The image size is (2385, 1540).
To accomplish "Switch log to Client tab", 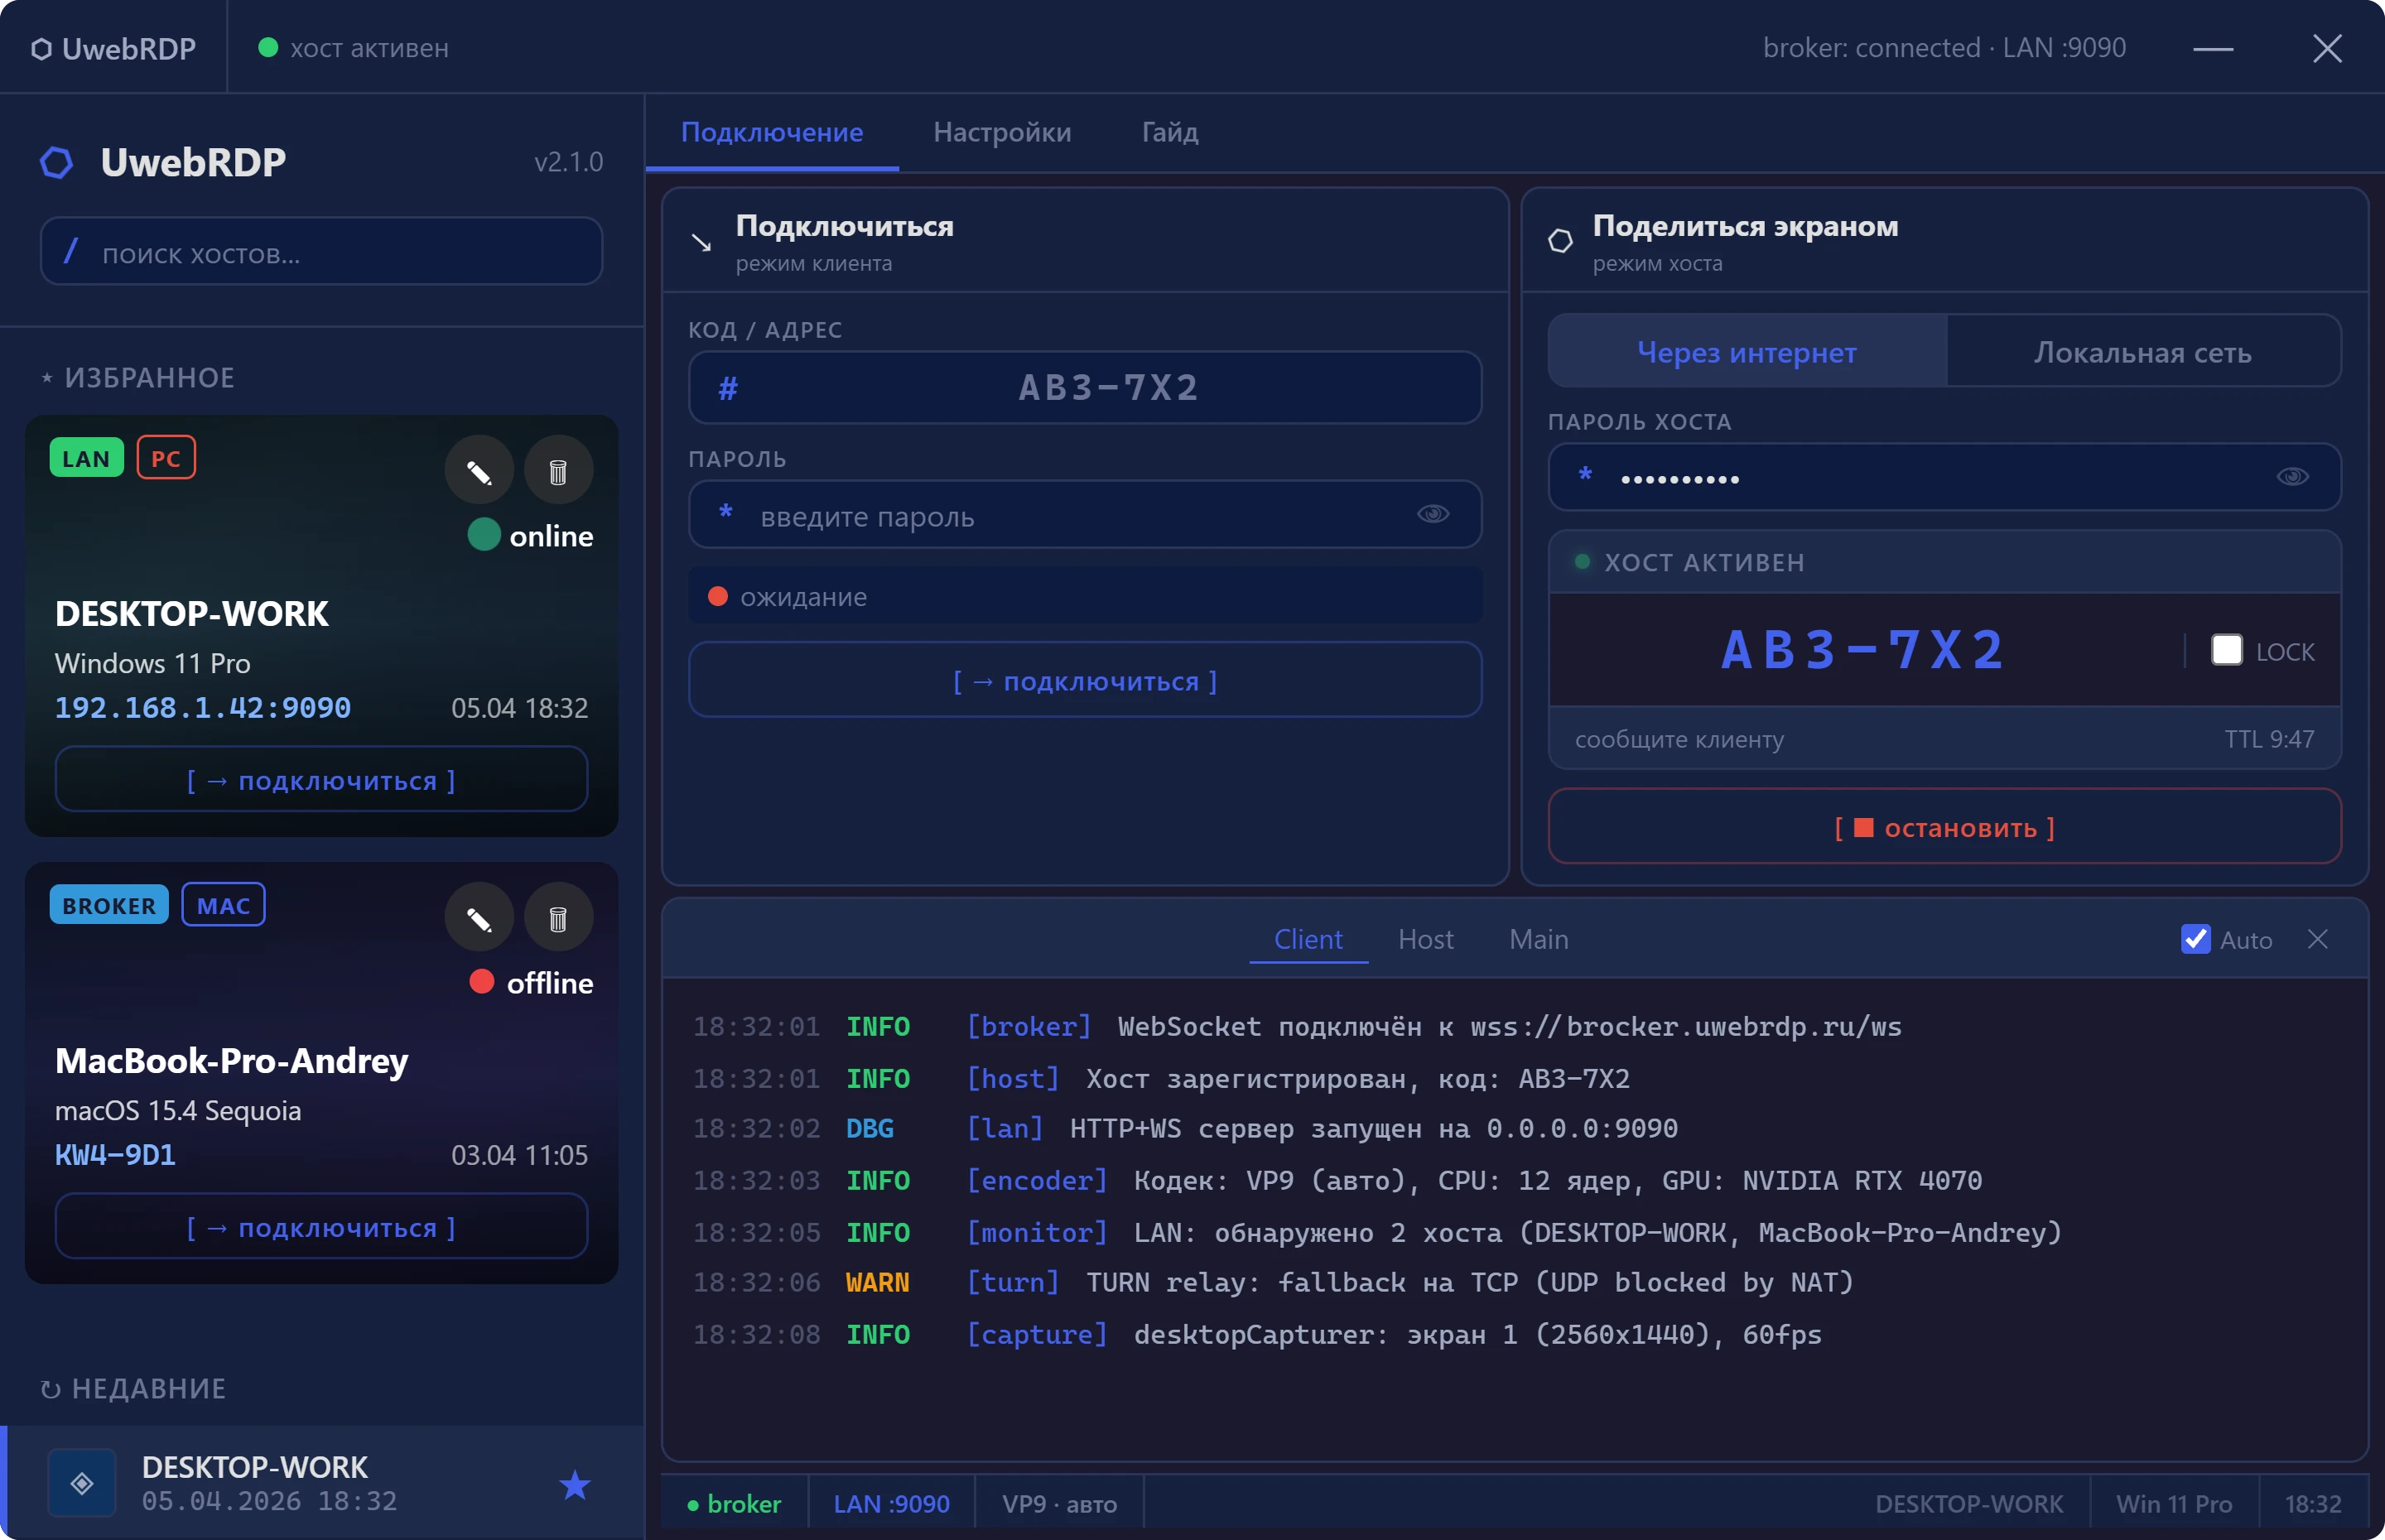I will (1308, 939).
